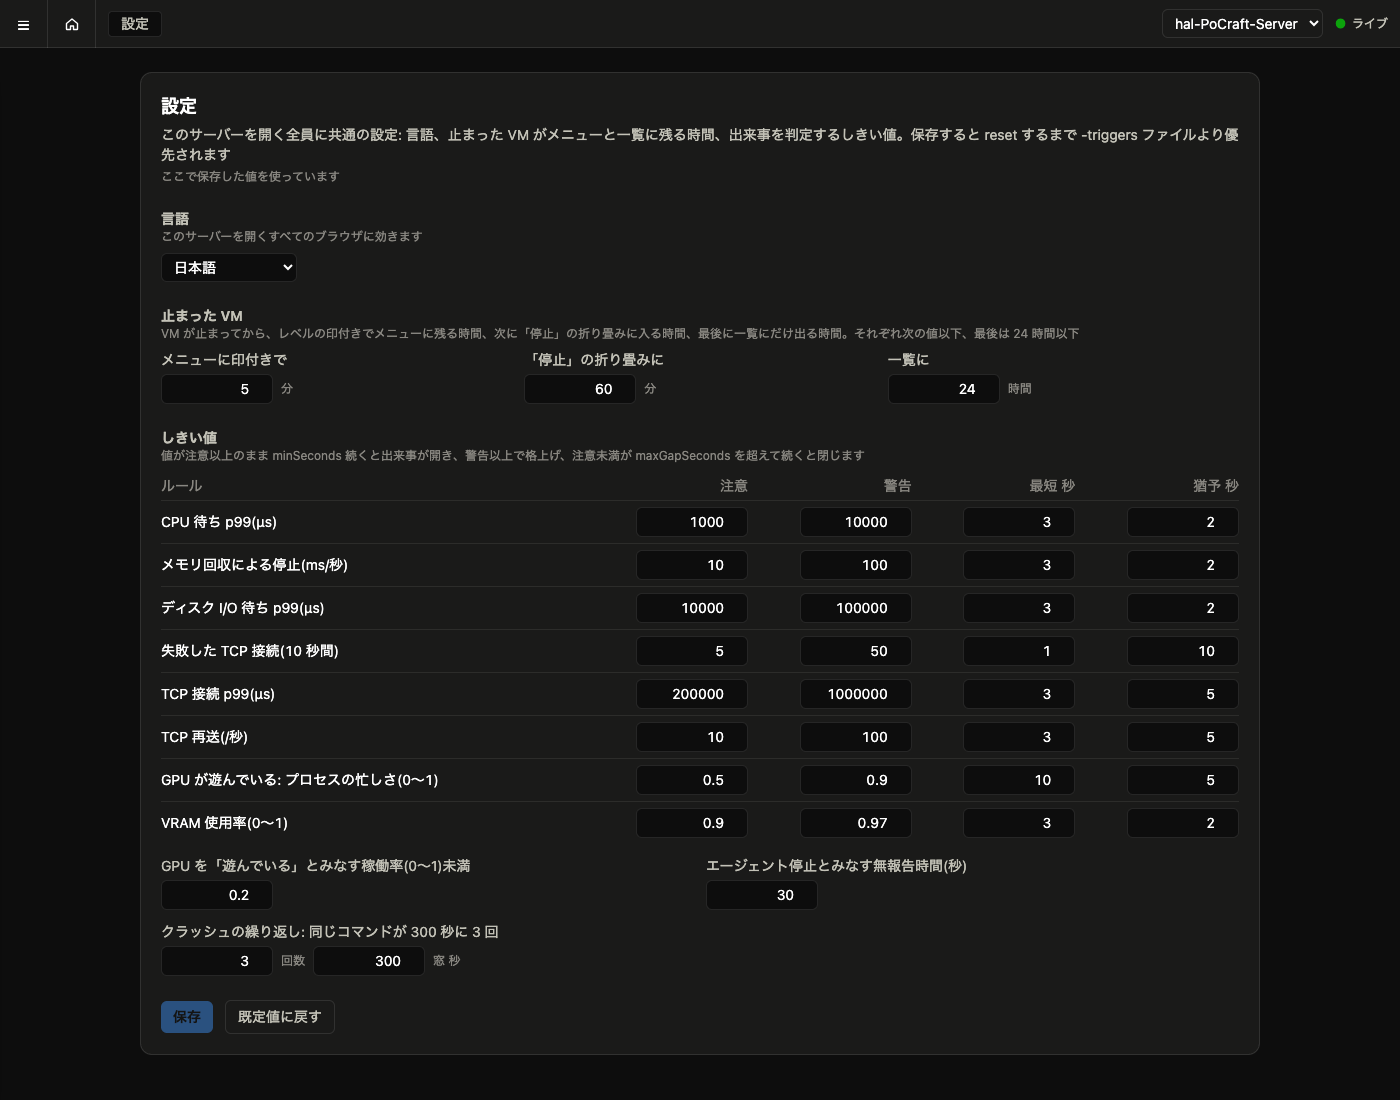Edit CPU 待ち p99 注意 value 1000
Viewport: 1400px width, 1100px height.
point(692,522)
